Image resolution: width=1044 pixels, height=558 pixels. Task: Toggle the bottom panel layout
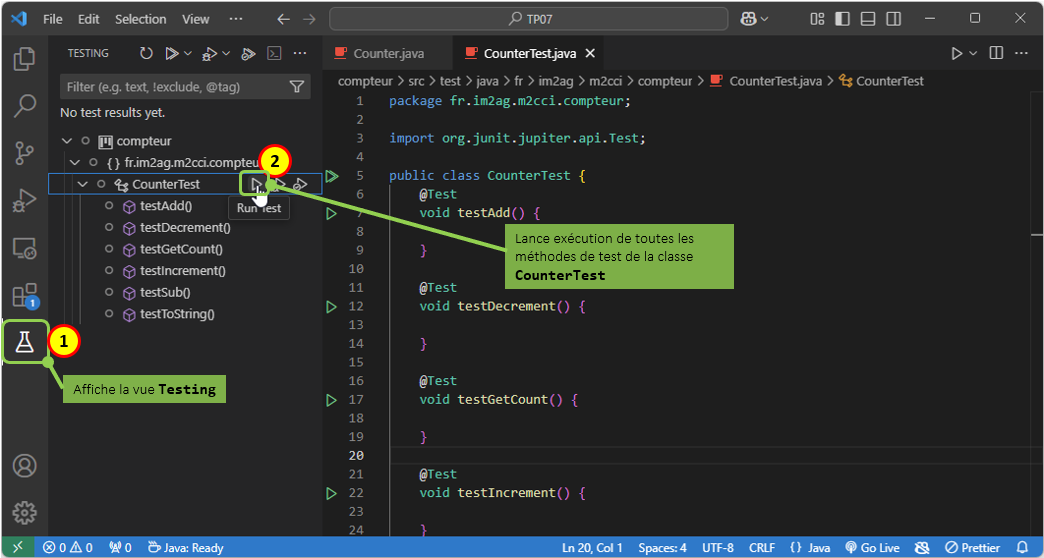click(x=868, y=19)
